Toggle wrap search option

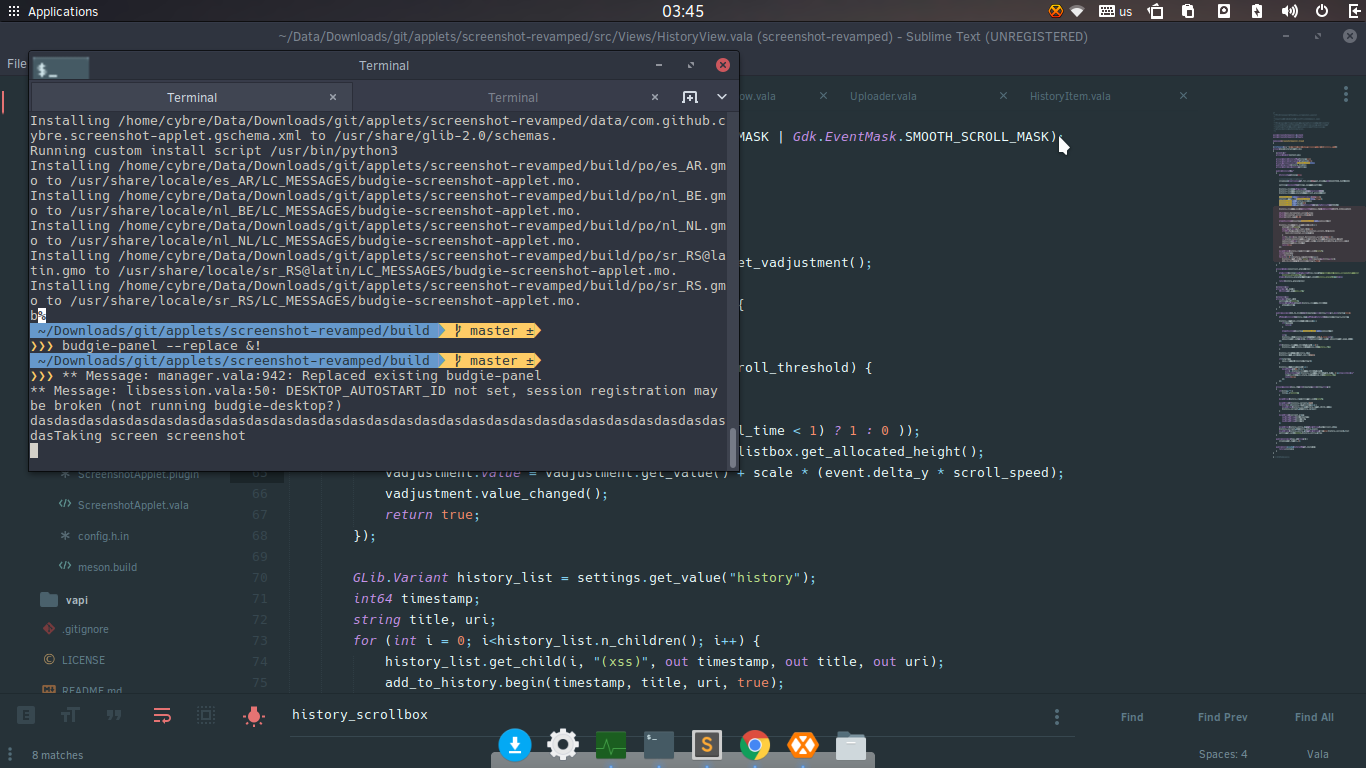click(x=162, y=716)
